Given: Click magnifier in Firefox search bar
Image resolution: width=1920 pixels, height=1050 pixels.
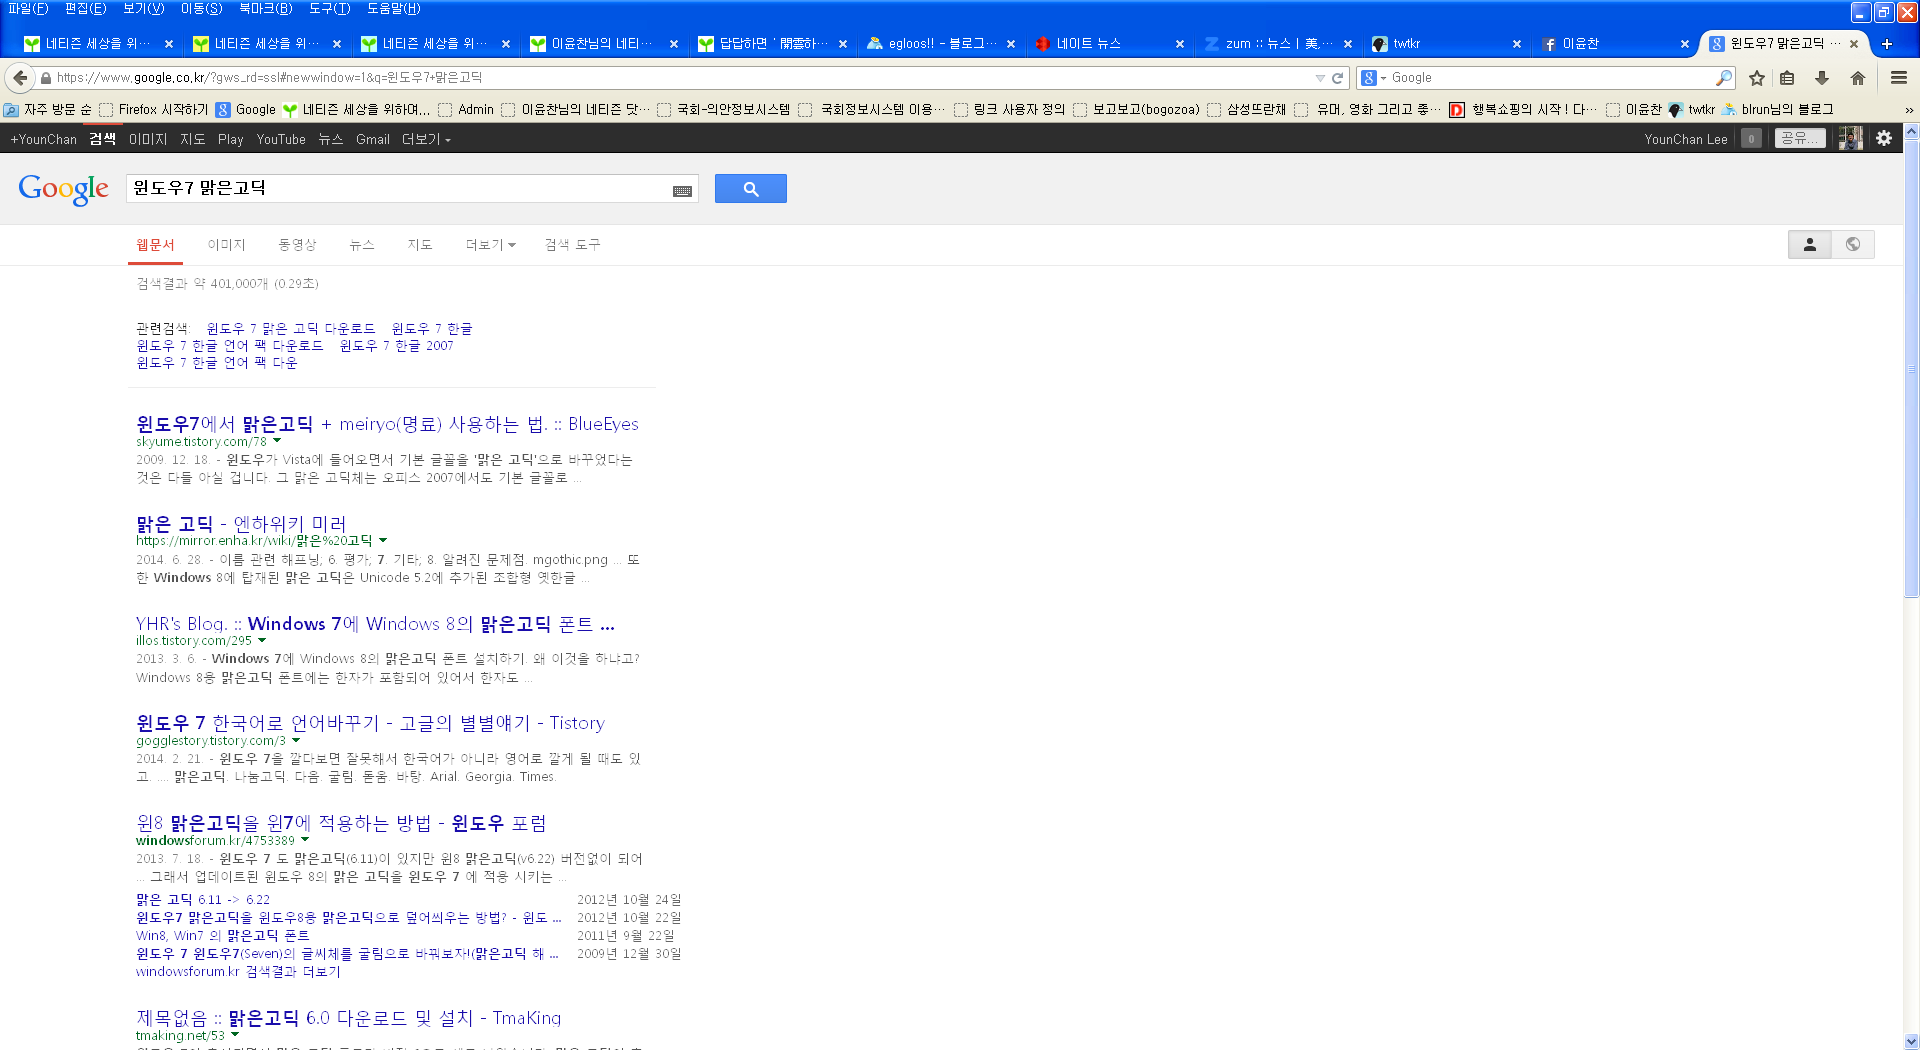Looking at the screenshot, I should (x=1723, y=78).
